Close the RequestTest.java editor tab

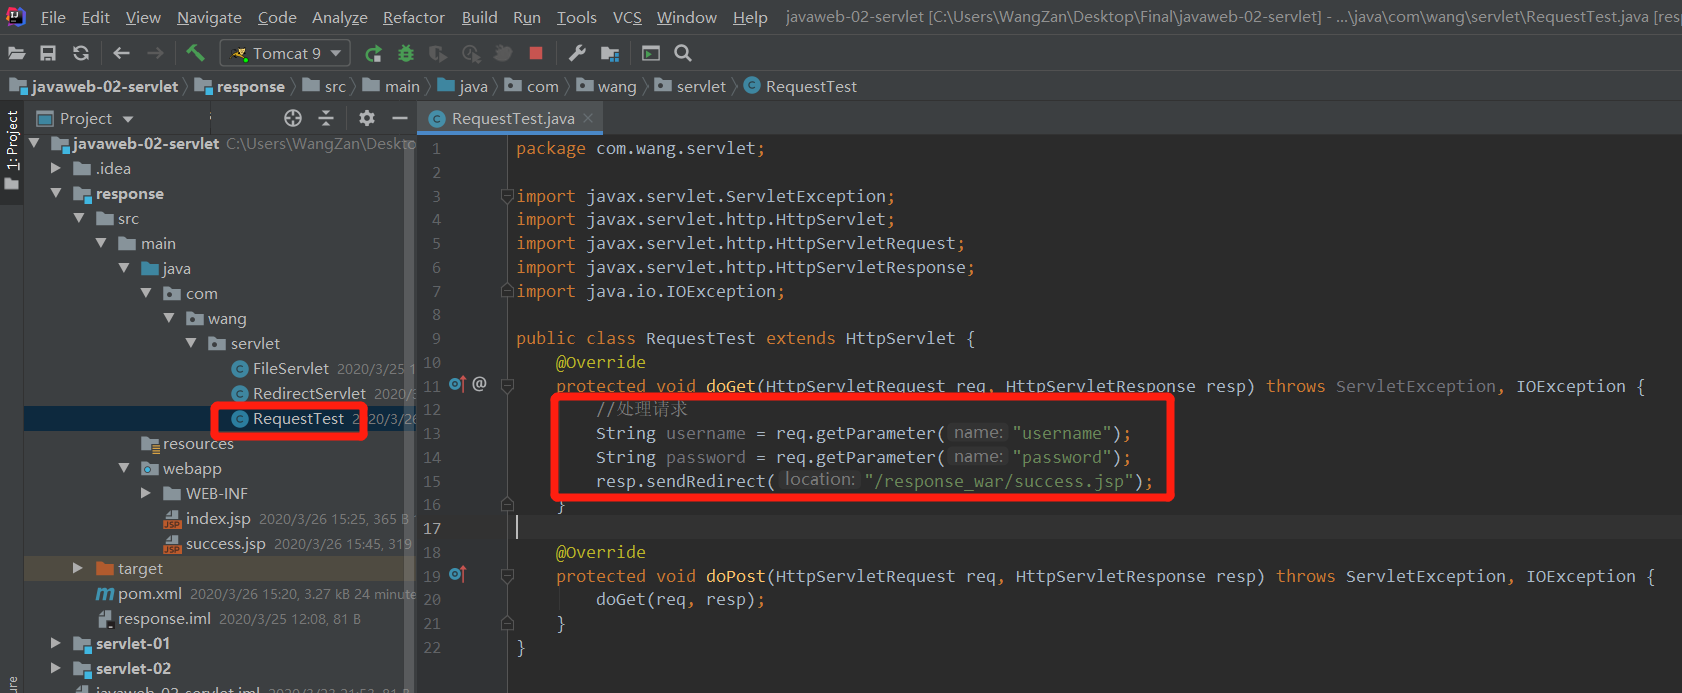pos(588,118)
